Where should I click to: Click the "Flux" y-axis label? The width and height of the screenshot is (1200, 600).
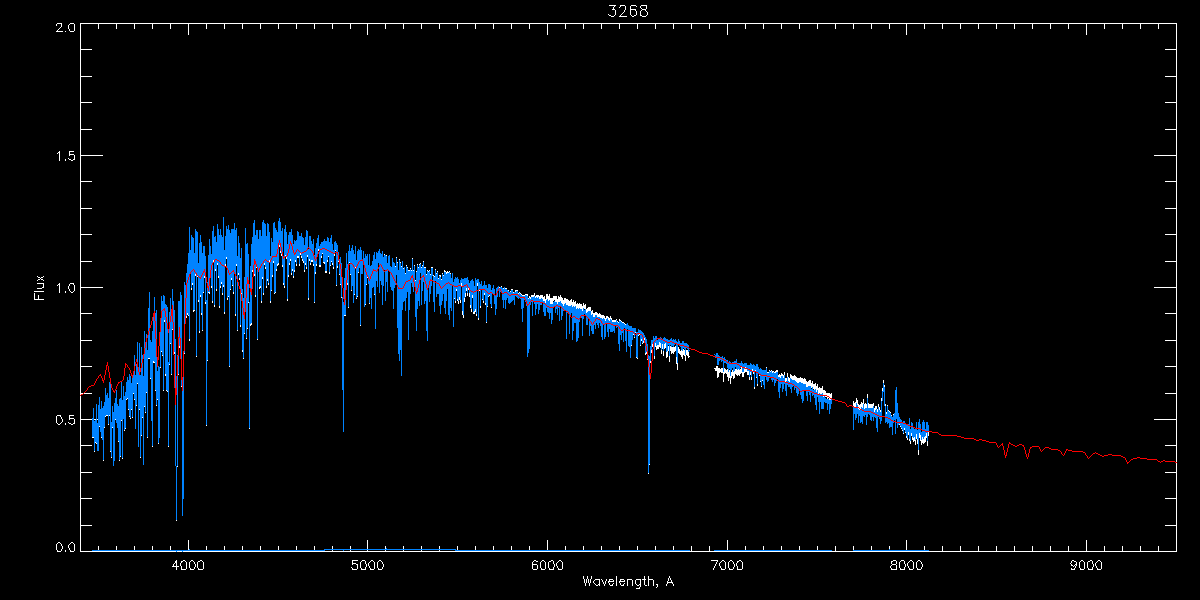tap(40, 287)
